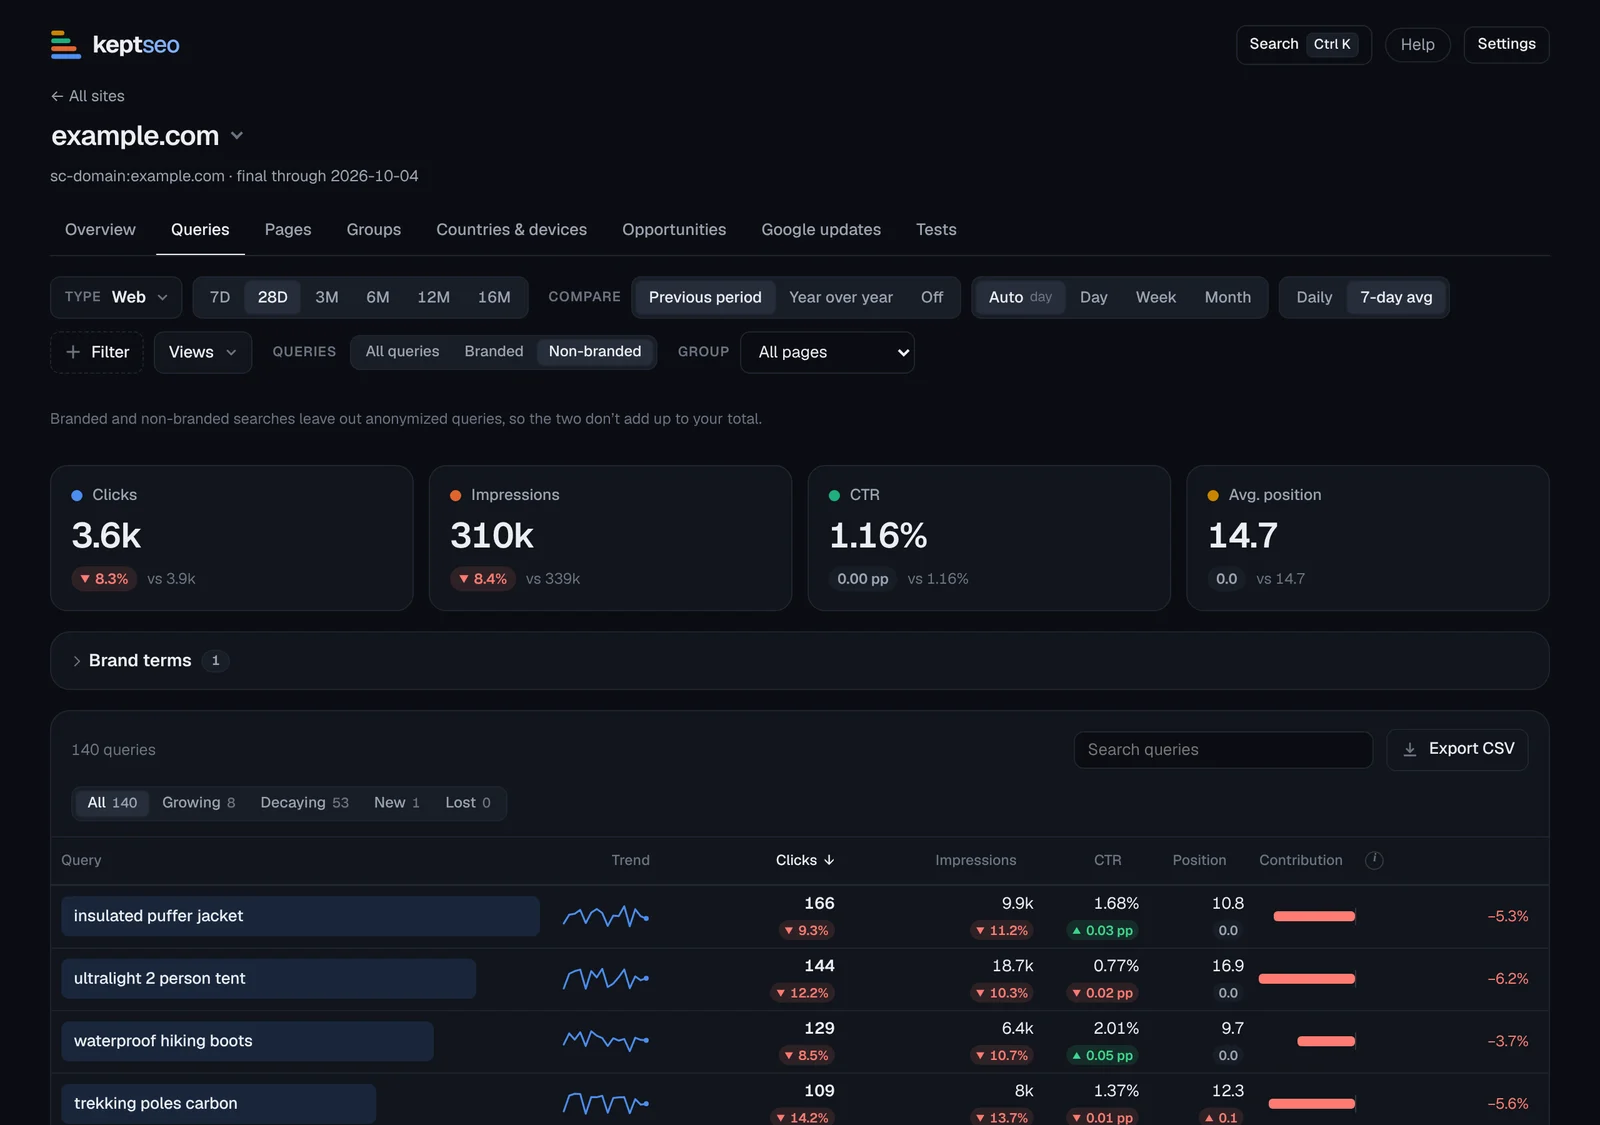Compare with Year over year

(841, 297)
